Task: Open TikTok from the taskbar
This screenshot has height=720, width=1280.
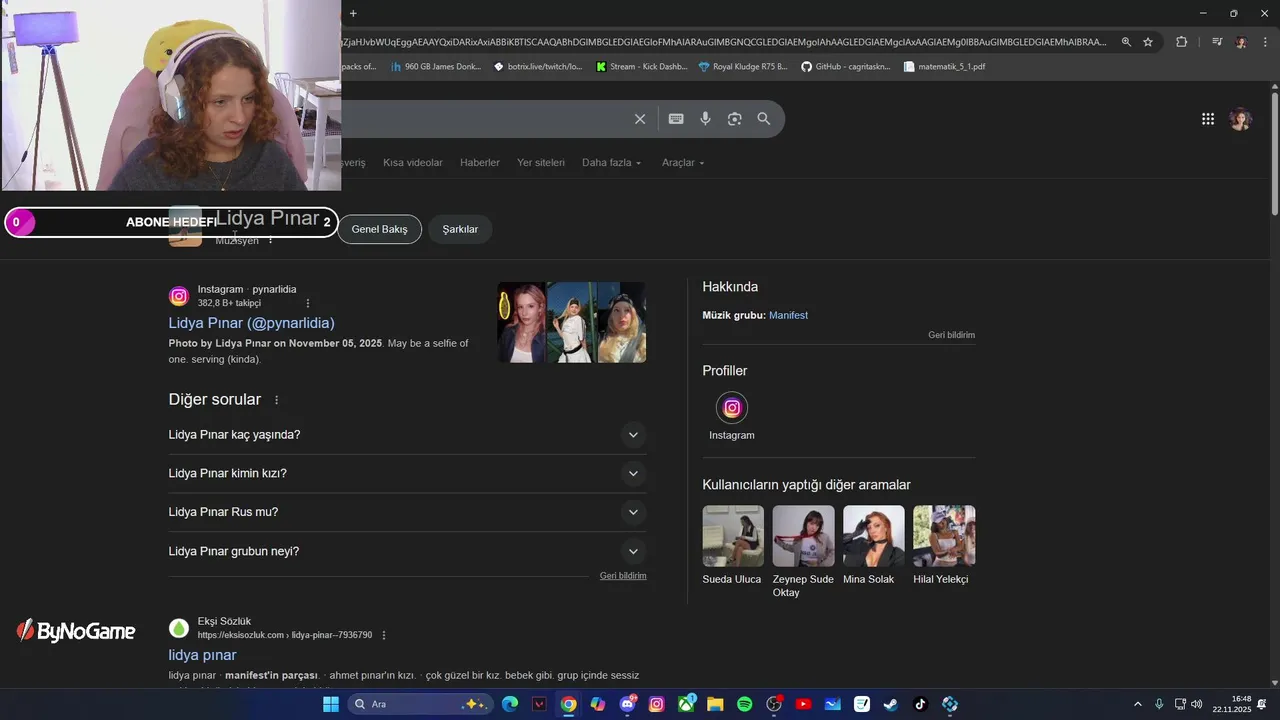Action: (921, 704)
